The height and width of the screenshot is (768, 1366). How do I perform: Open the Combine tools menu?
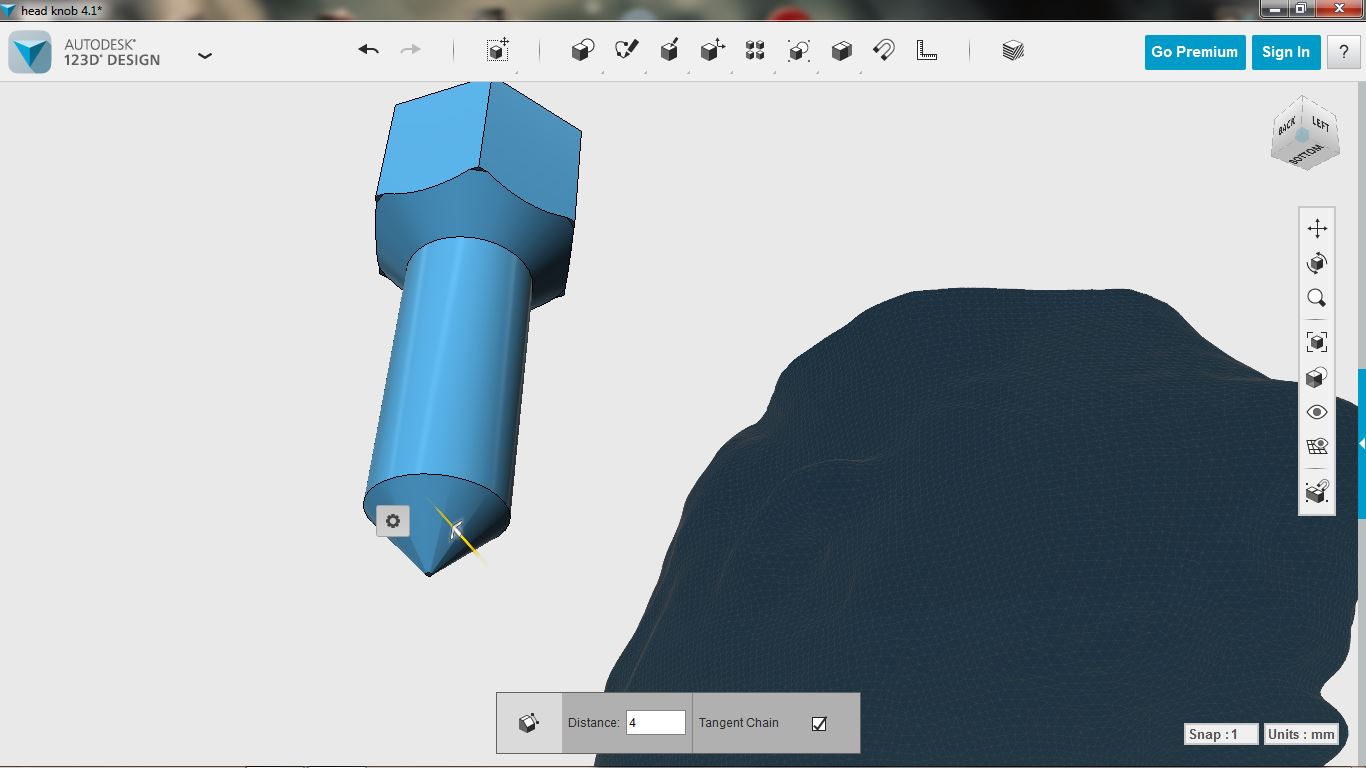(841, 50)
